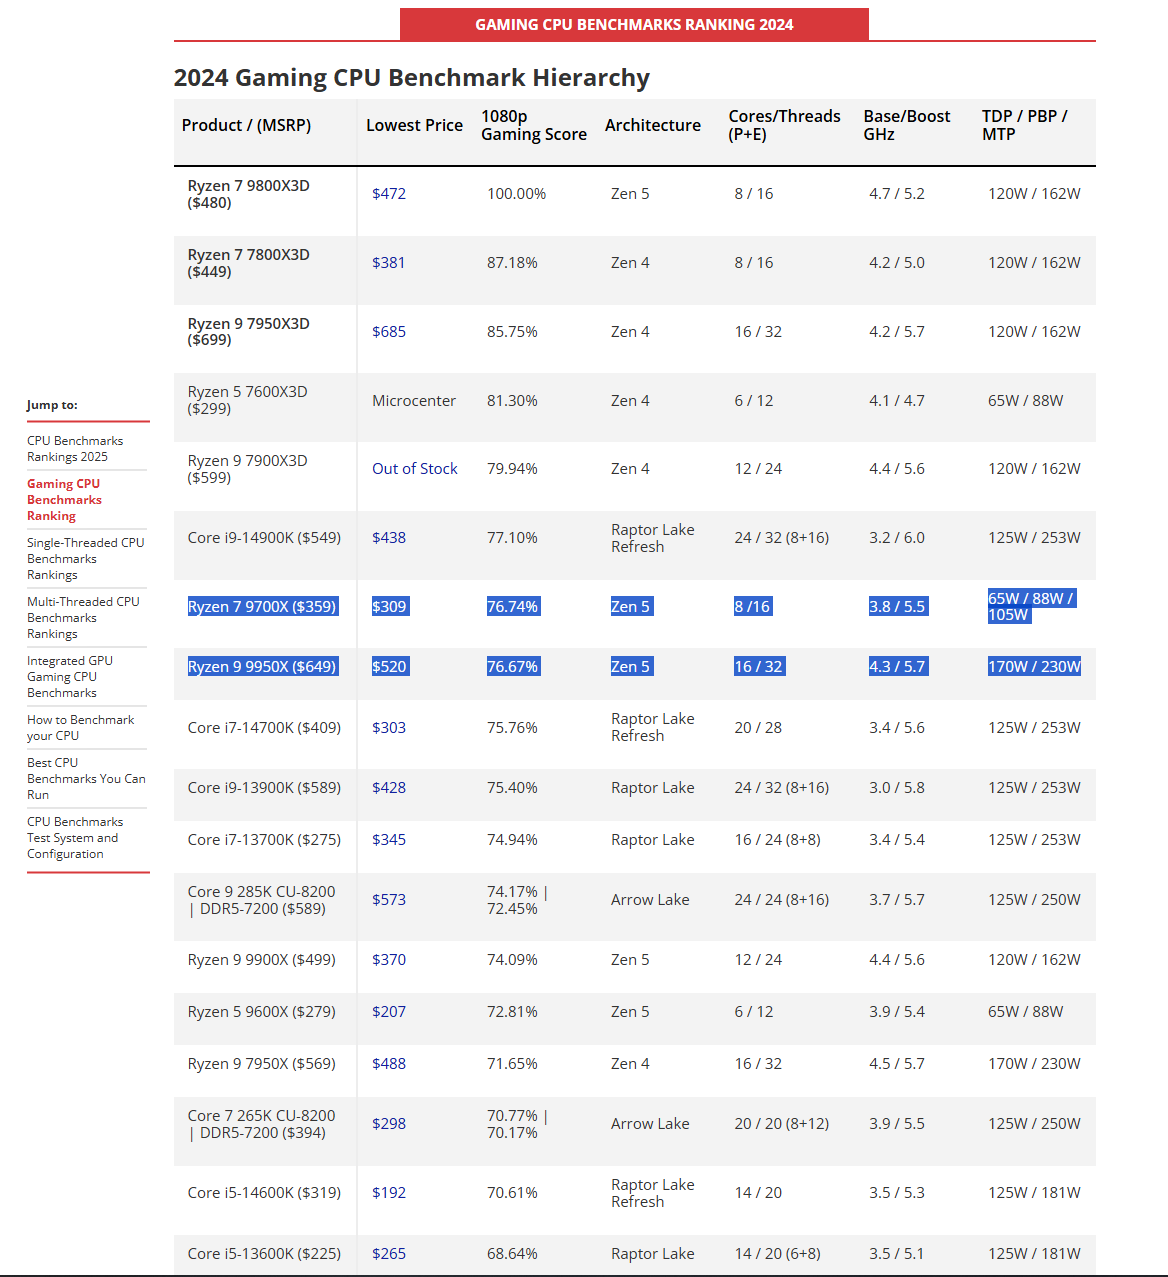
Task: Select the Core 7 265K CU-8200 product cell
Action: (262, 1124)
